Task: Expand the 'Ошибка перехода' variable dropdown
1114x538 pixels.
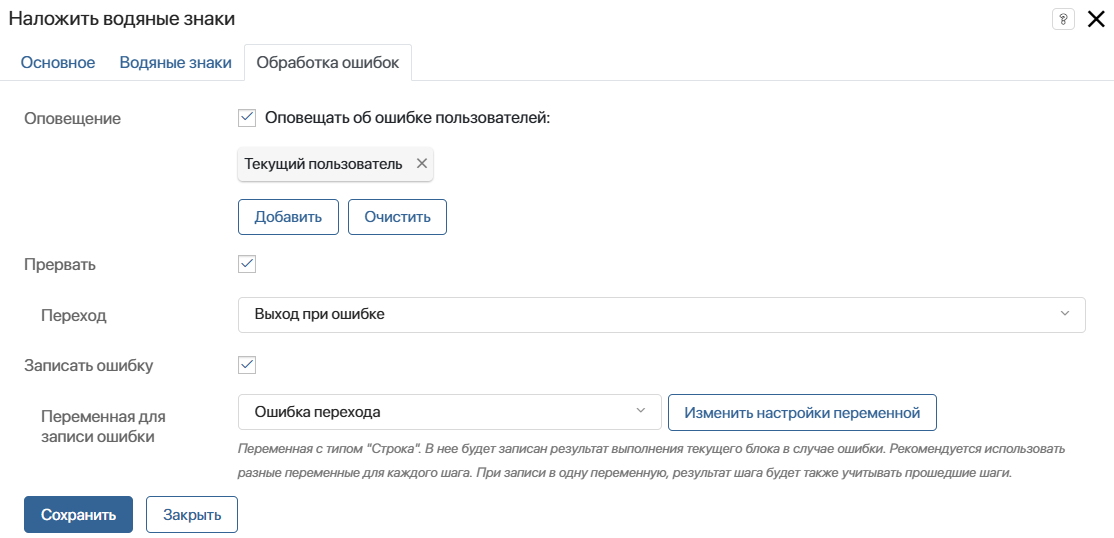Action: click(449, 412)
